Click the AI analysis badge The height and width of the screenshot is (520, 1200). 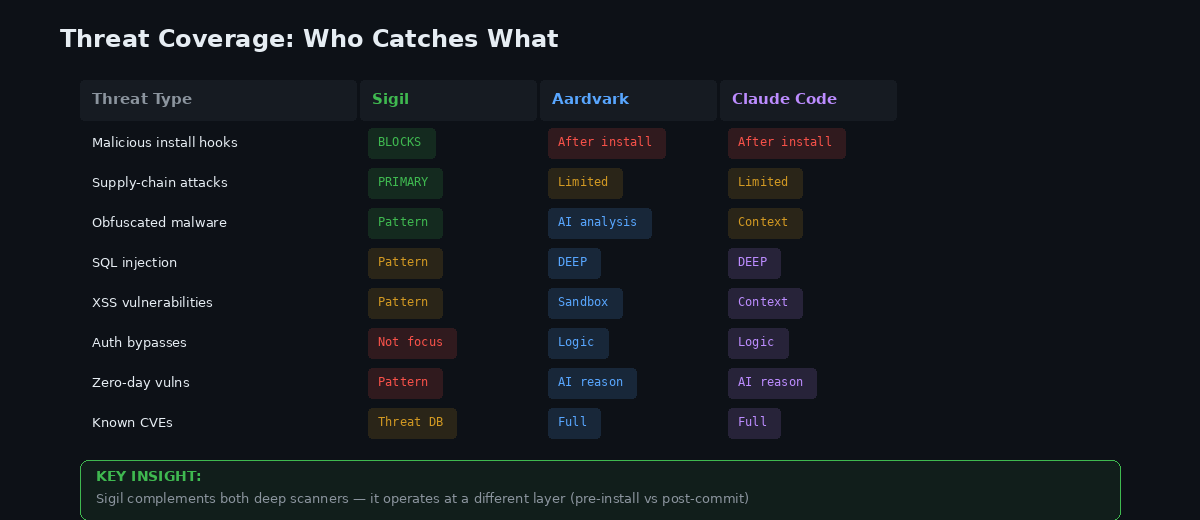599,223
